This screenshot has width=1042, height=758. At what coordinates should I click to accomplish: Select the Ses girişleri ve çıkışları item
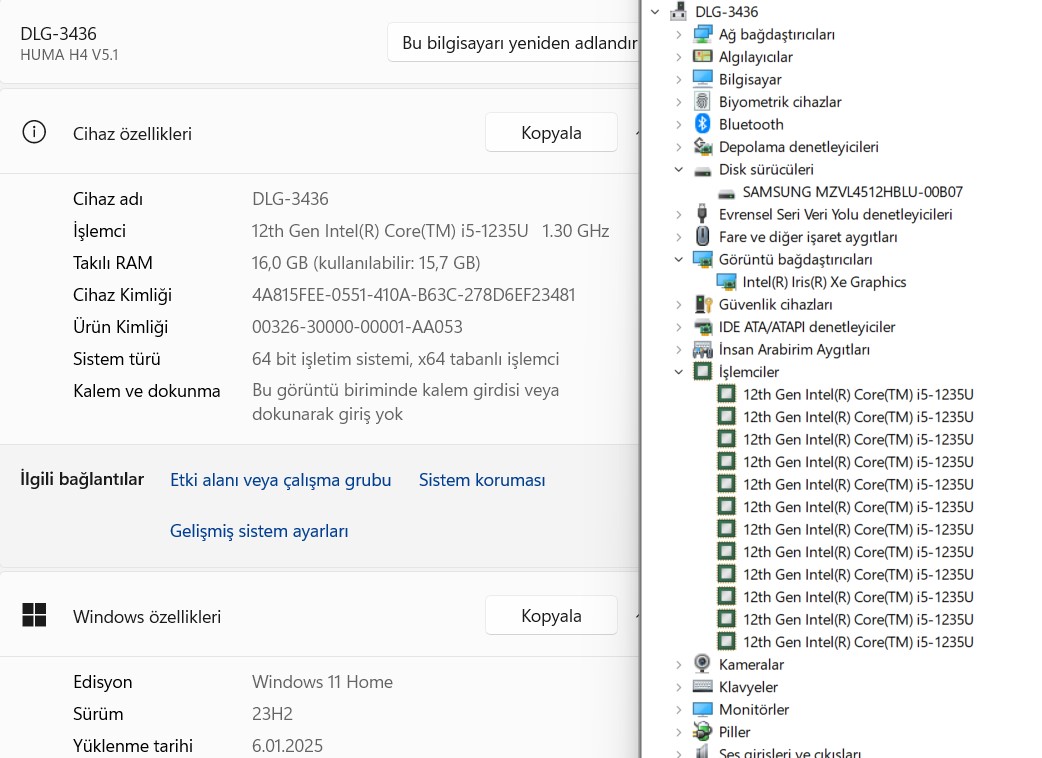click(789, 753)
